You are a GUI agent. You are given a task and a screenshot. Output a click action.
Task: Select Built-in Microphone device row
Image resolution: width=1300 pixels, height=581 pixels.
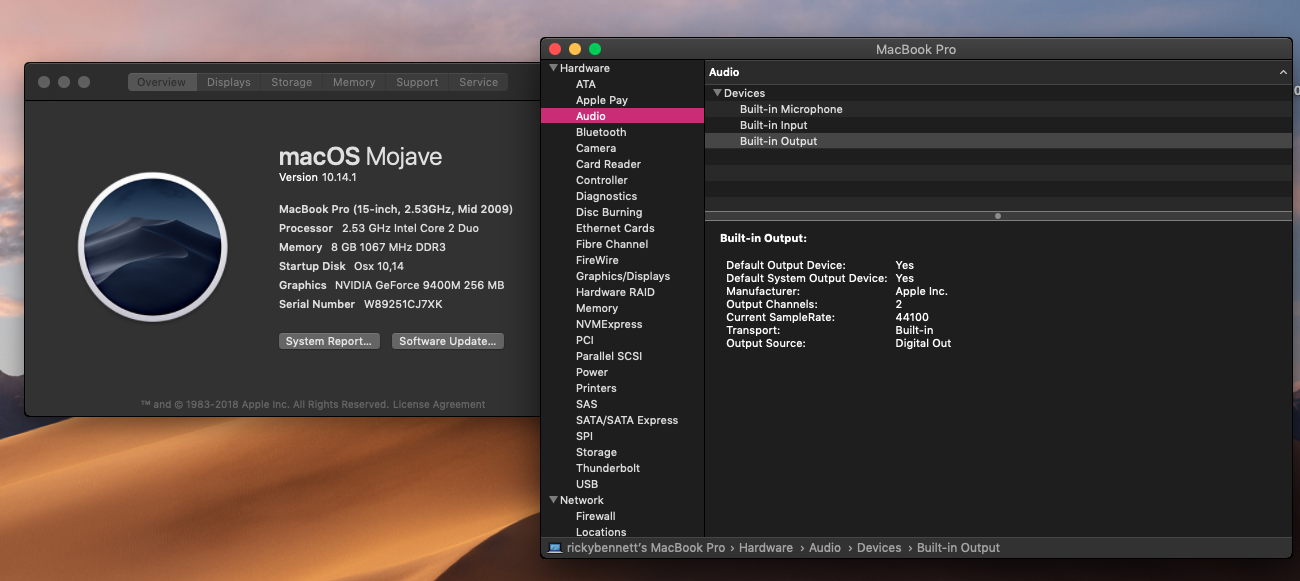[x=791, y=109]
